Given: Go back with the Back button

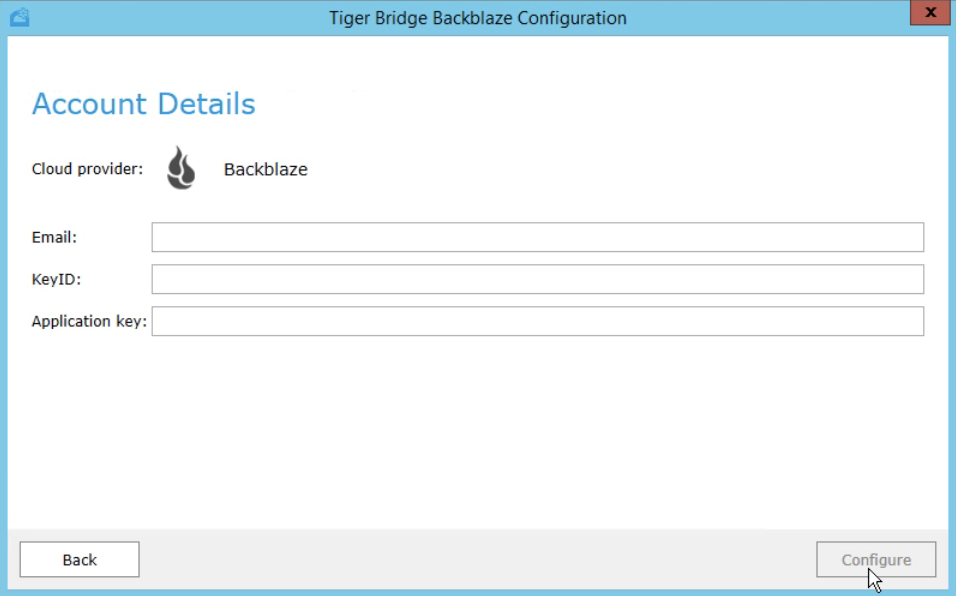Looking at the screenshot, I should 79,559.
